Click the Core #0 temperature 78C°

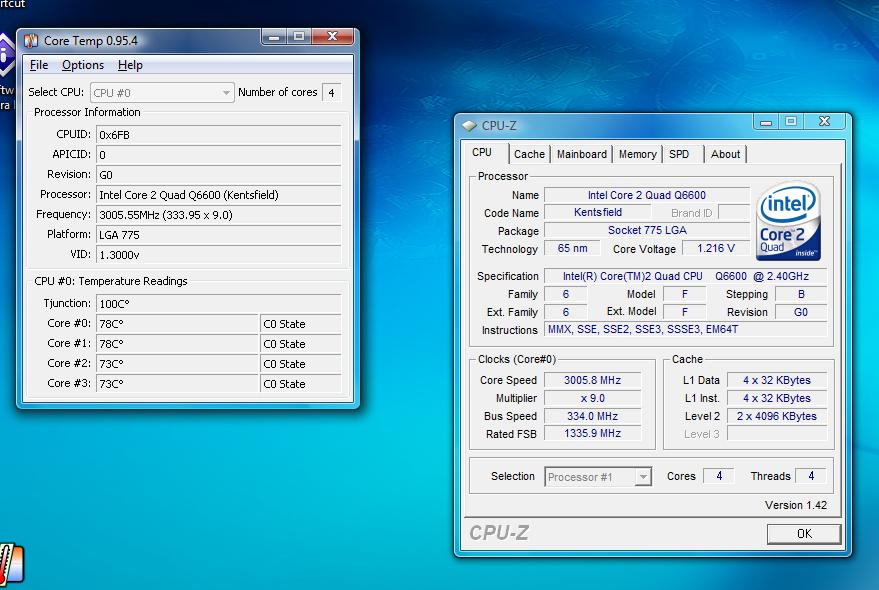[177, 324]
